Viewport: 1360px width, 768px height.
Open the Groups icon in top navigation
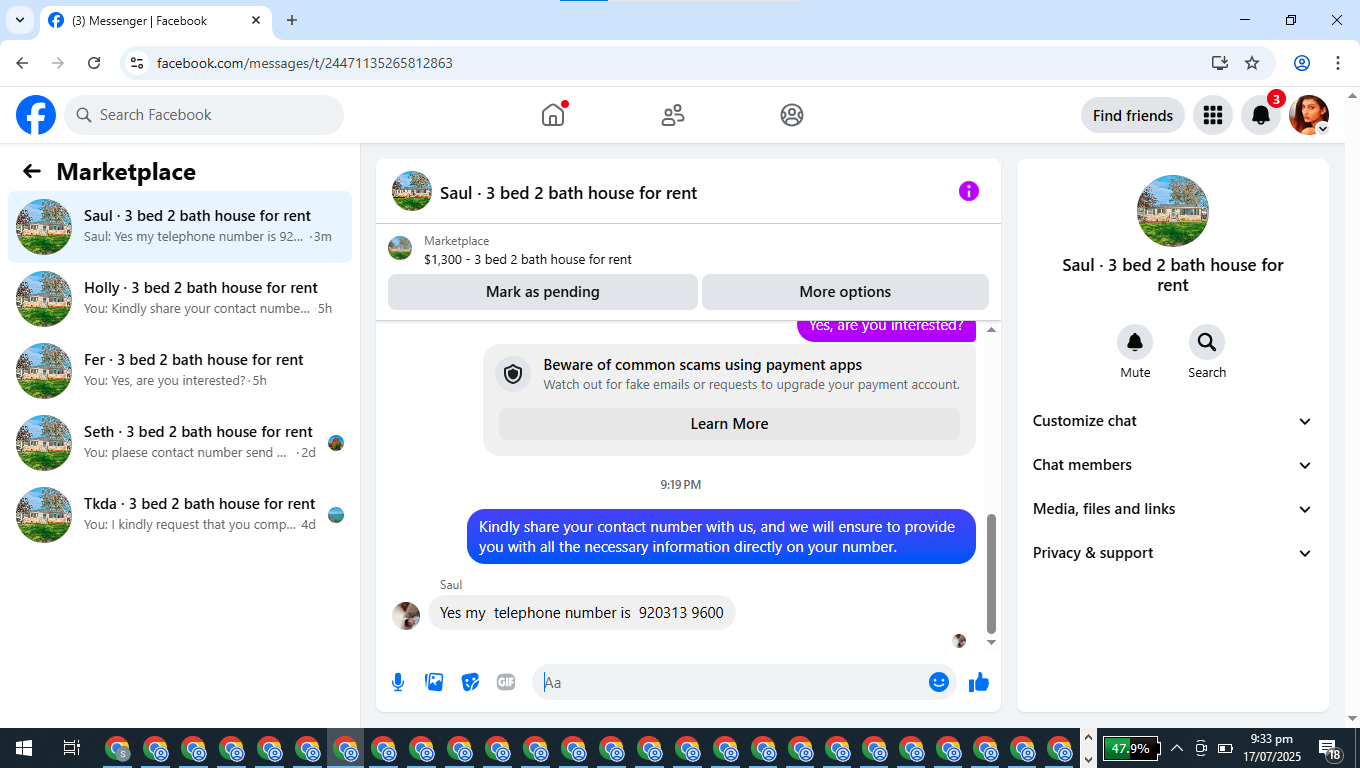coord(792,115)
